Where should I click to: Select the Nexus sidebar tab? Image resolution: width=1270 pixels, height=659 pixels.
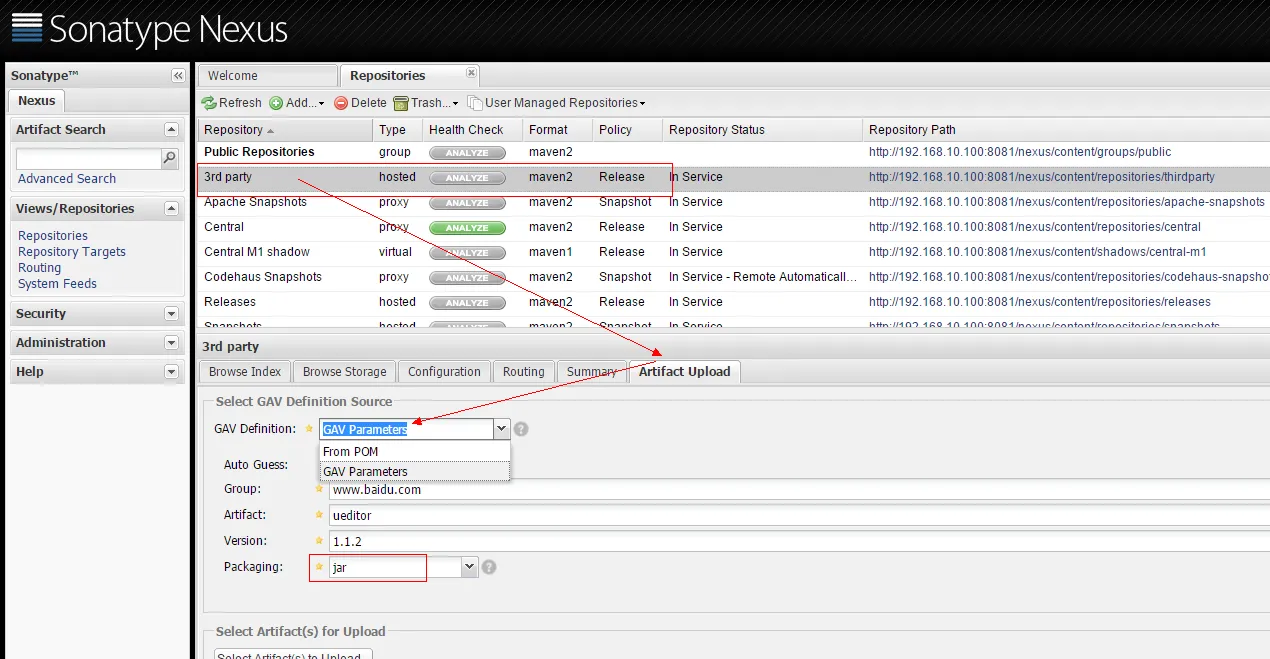[37, 101]
